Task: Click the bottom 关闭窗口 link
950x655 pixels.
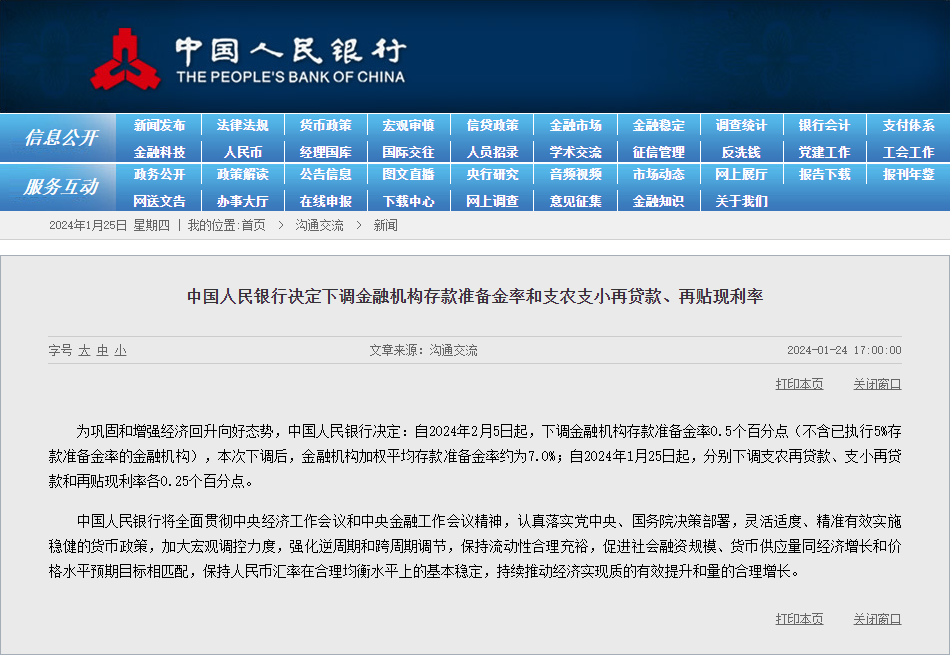Action: (x=877, y=619)
